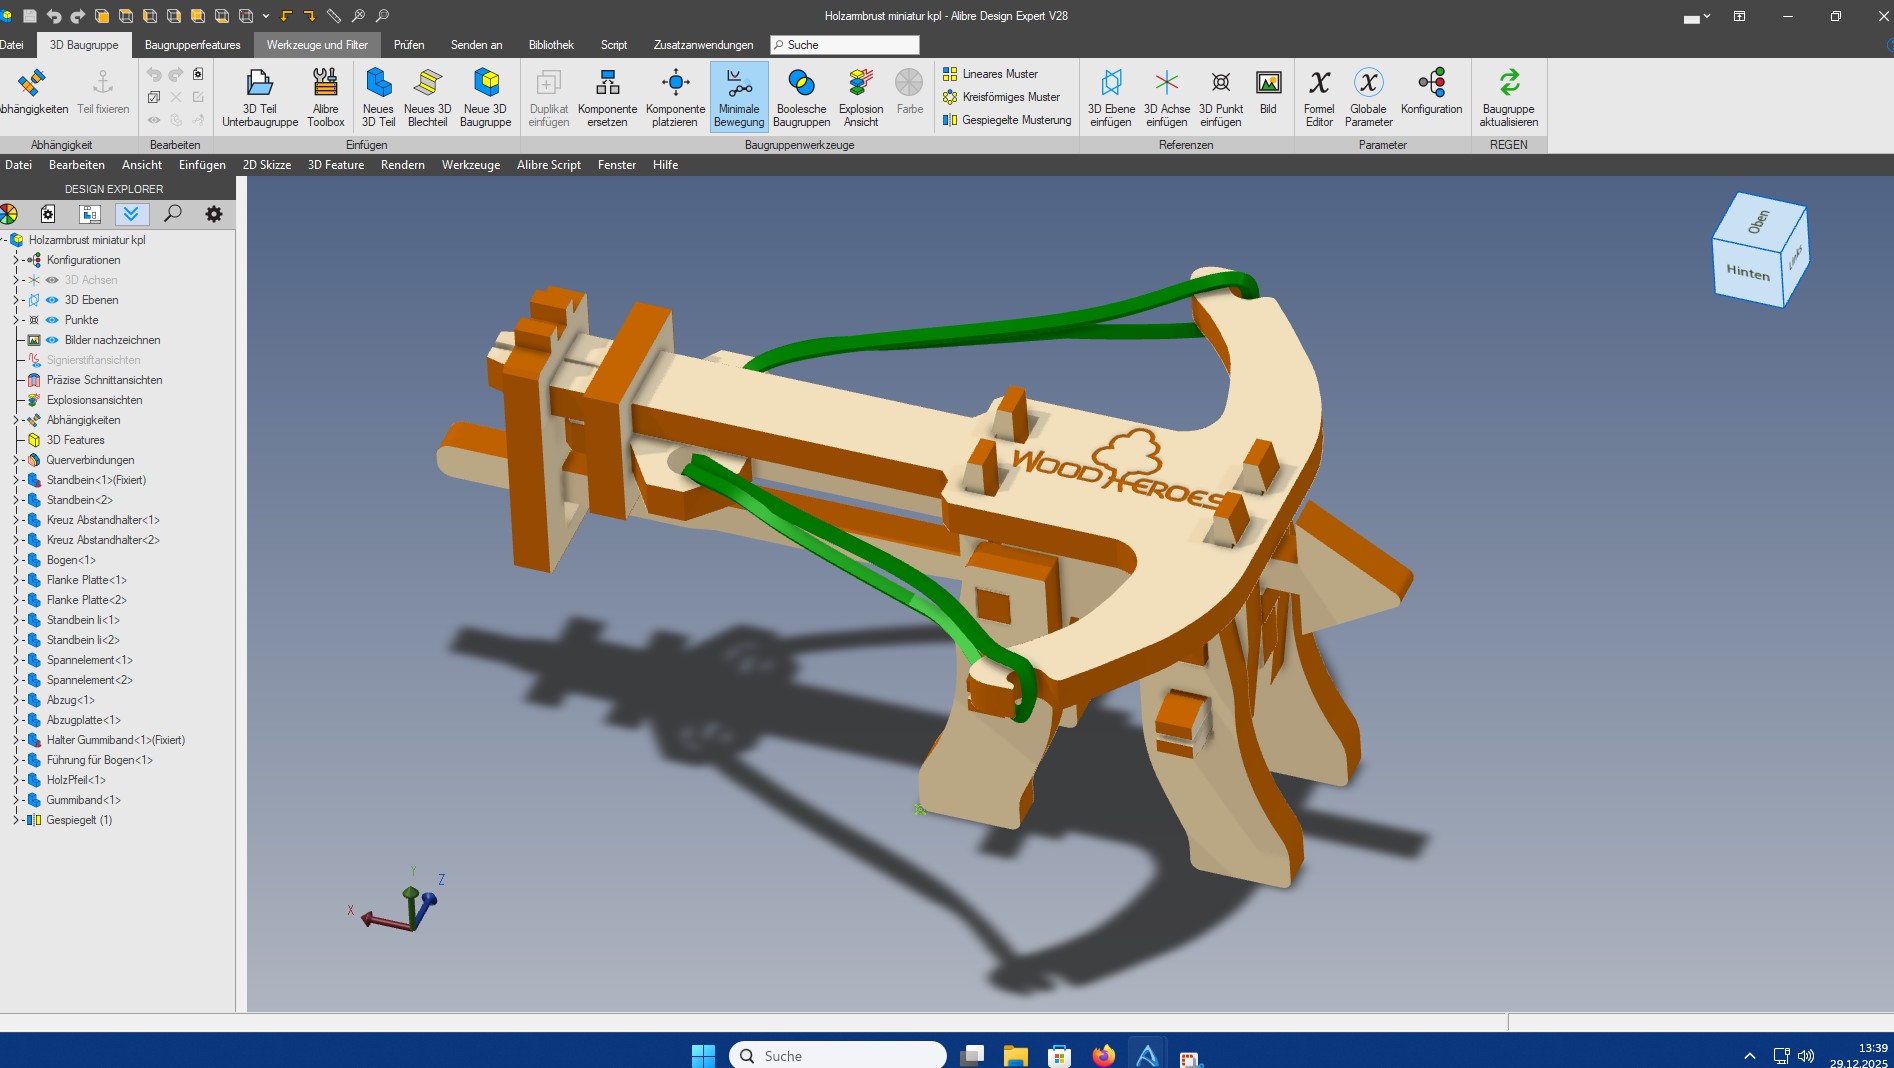The image size is (1894, 1068).
Task: Open the Alibre Toolbox
Action: tap(325, 84)
